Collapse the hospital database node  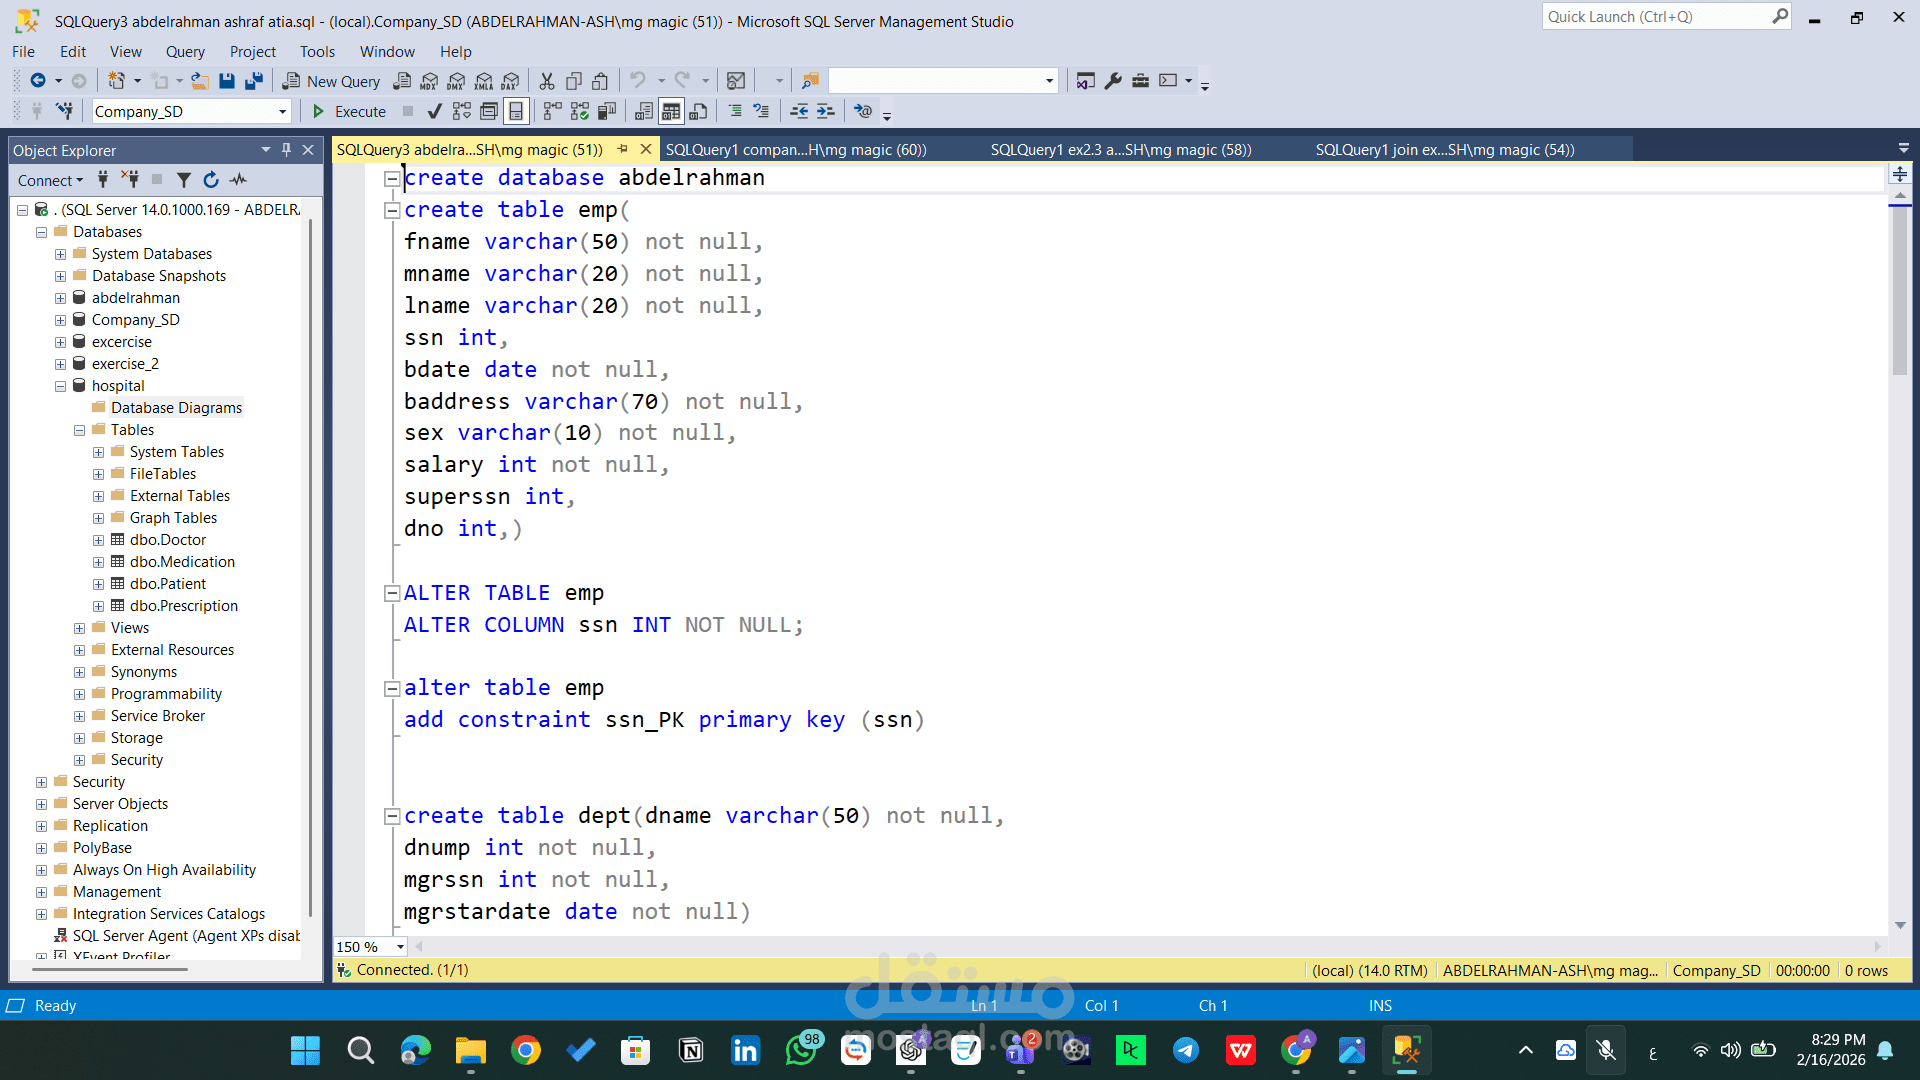point(60,386)
